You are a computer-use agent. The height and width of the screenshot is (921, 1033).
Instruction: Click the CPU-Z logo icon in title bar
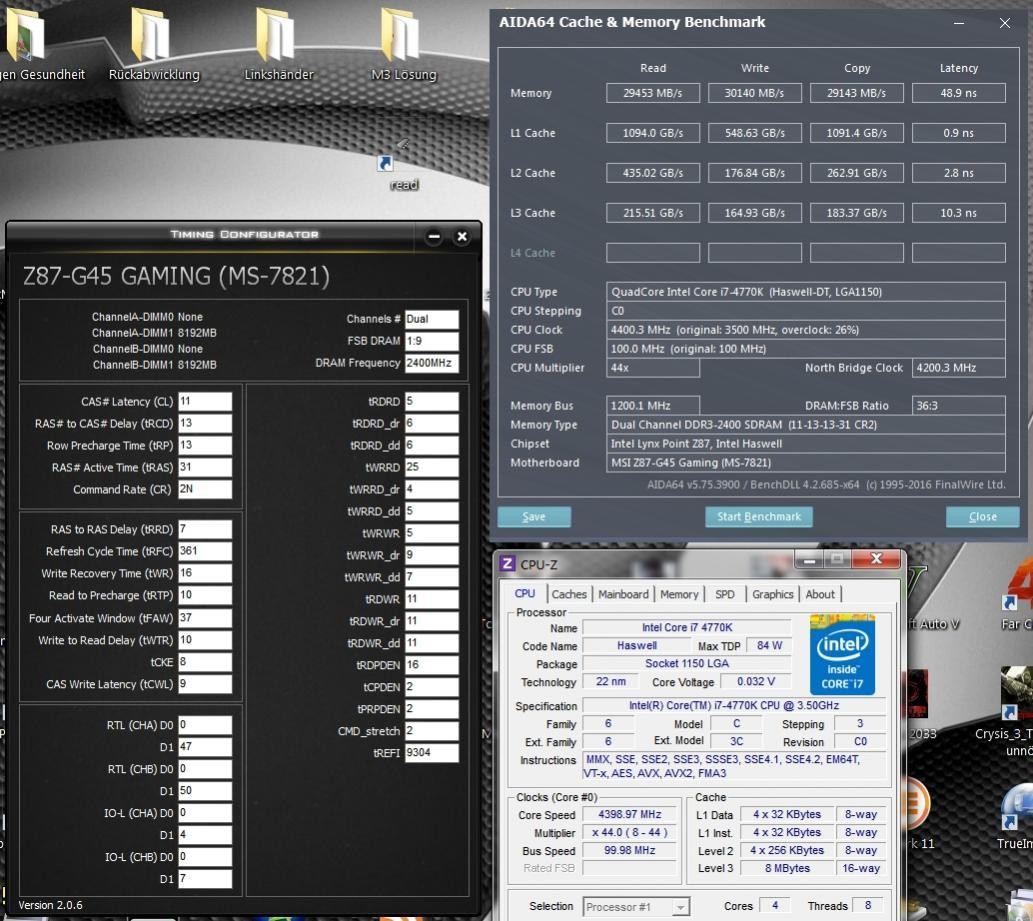pyautogui.click(x=507, y=564)
